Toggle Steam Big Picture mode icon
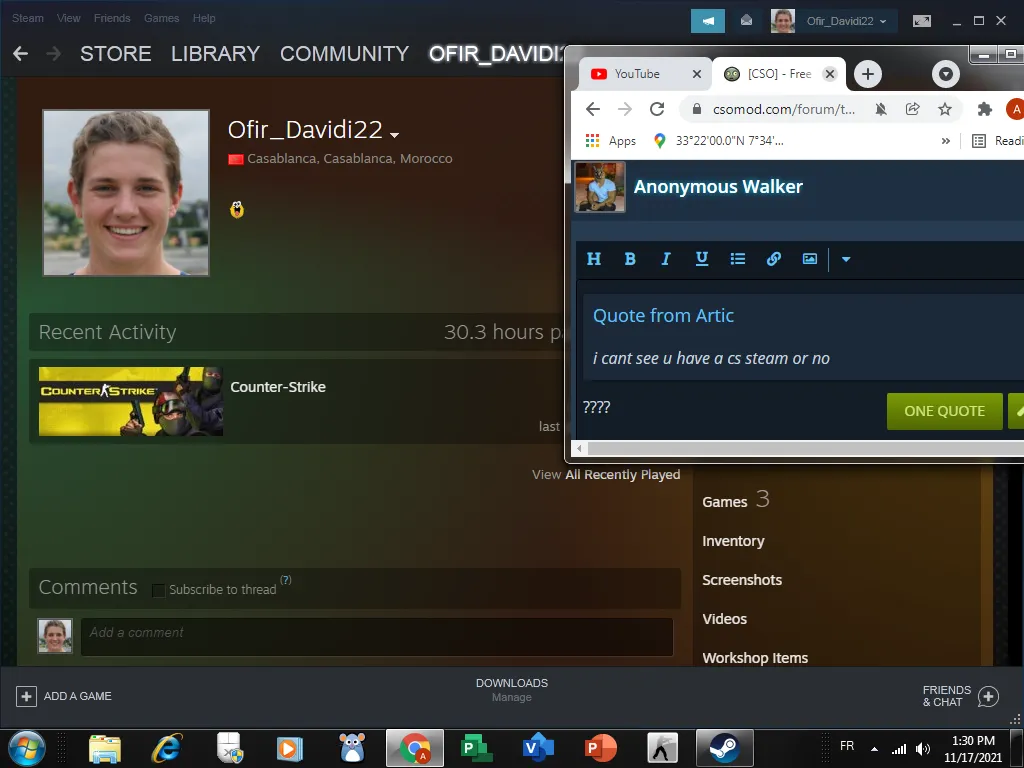The image size is (1024, 768). tap(921, 21)
